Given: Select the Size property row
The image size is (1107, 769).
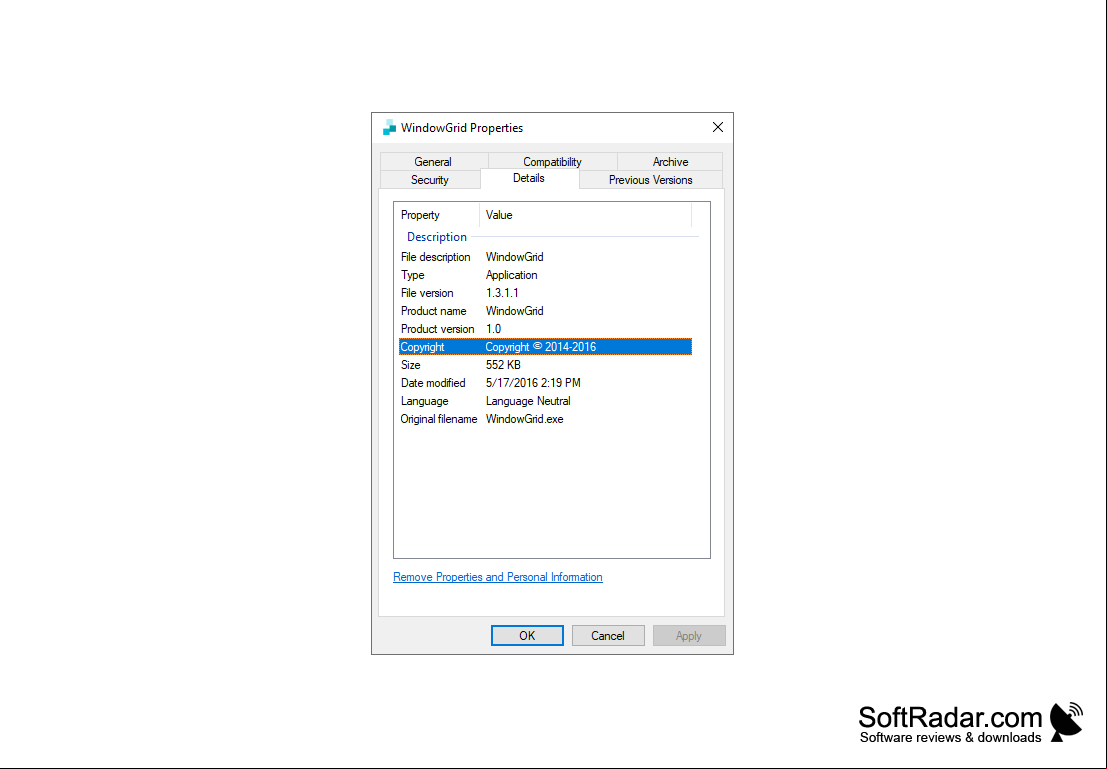Looking at the screenshot, I should [x=545, y=365].
